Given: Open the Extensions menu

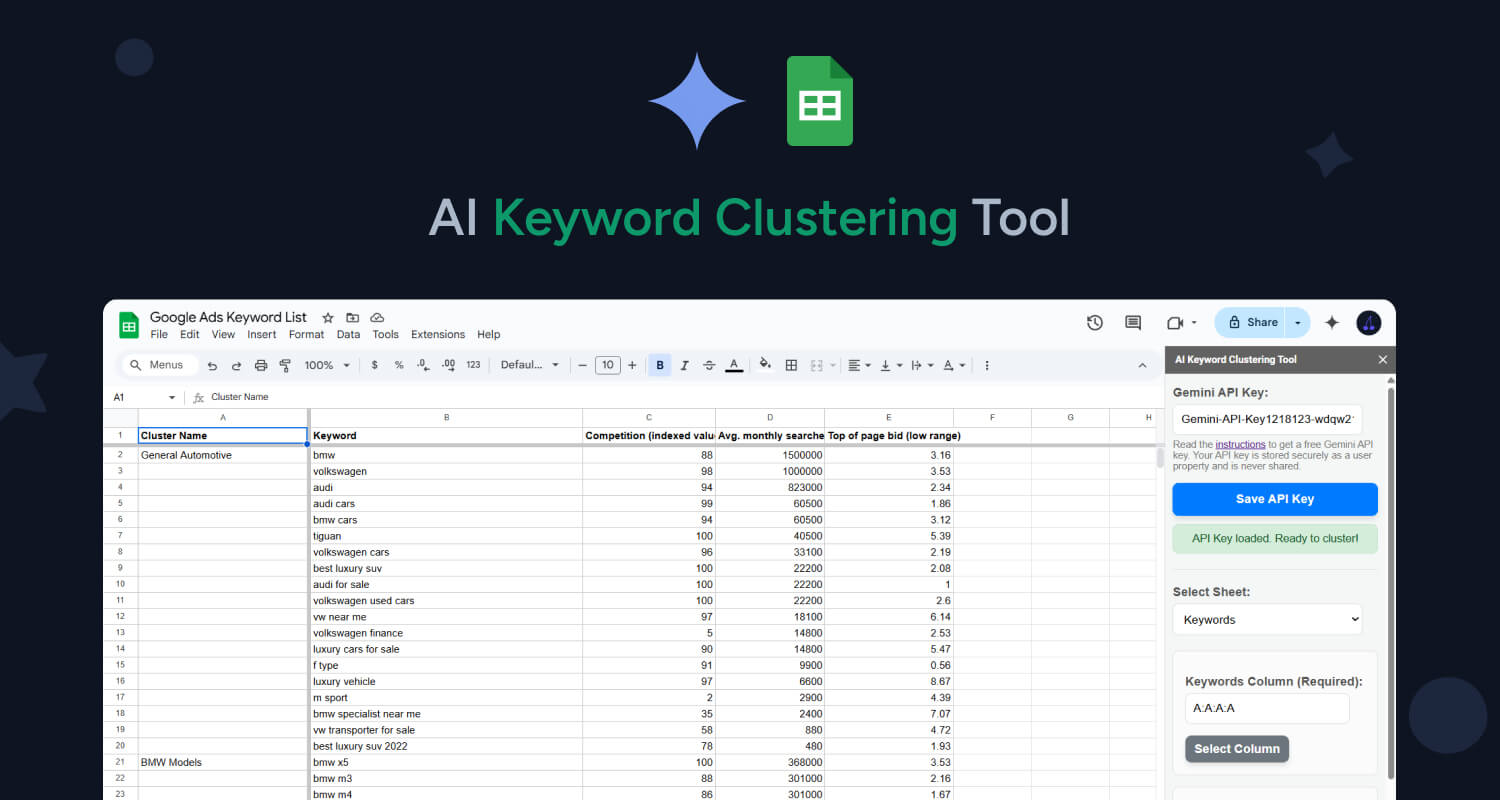Looking at the screenshot, I should click(x=438, y=335).
